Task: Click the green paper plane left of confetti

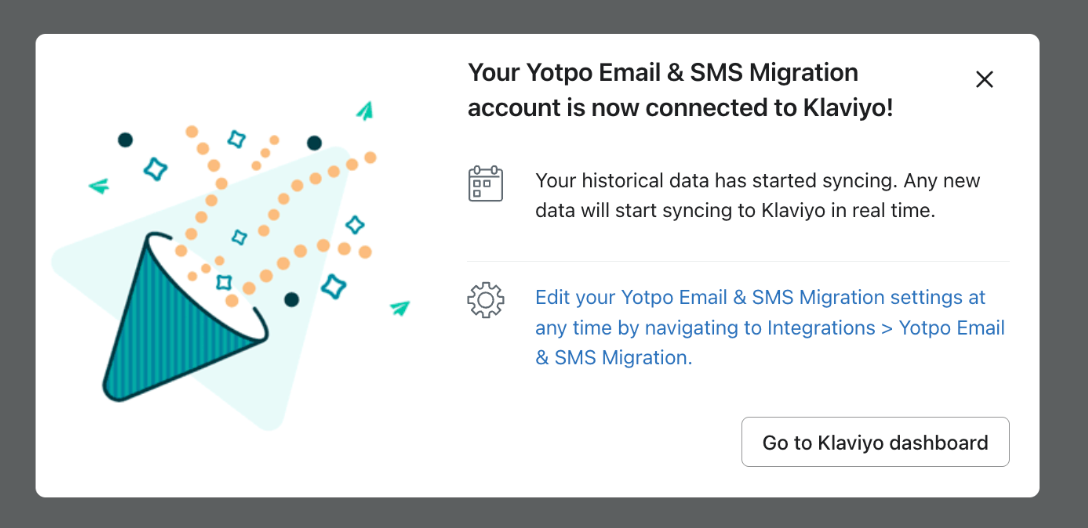Action: 98,186
